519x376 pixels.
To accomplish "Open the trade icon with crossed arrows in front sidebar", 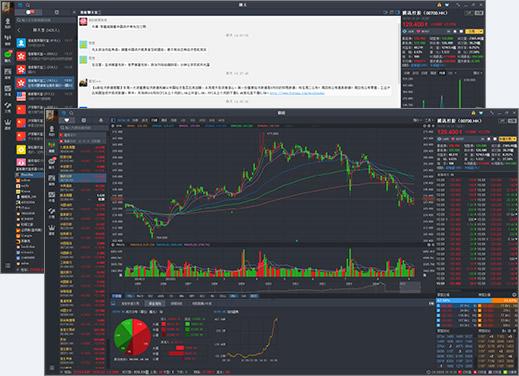I will [x=52, y=213].
